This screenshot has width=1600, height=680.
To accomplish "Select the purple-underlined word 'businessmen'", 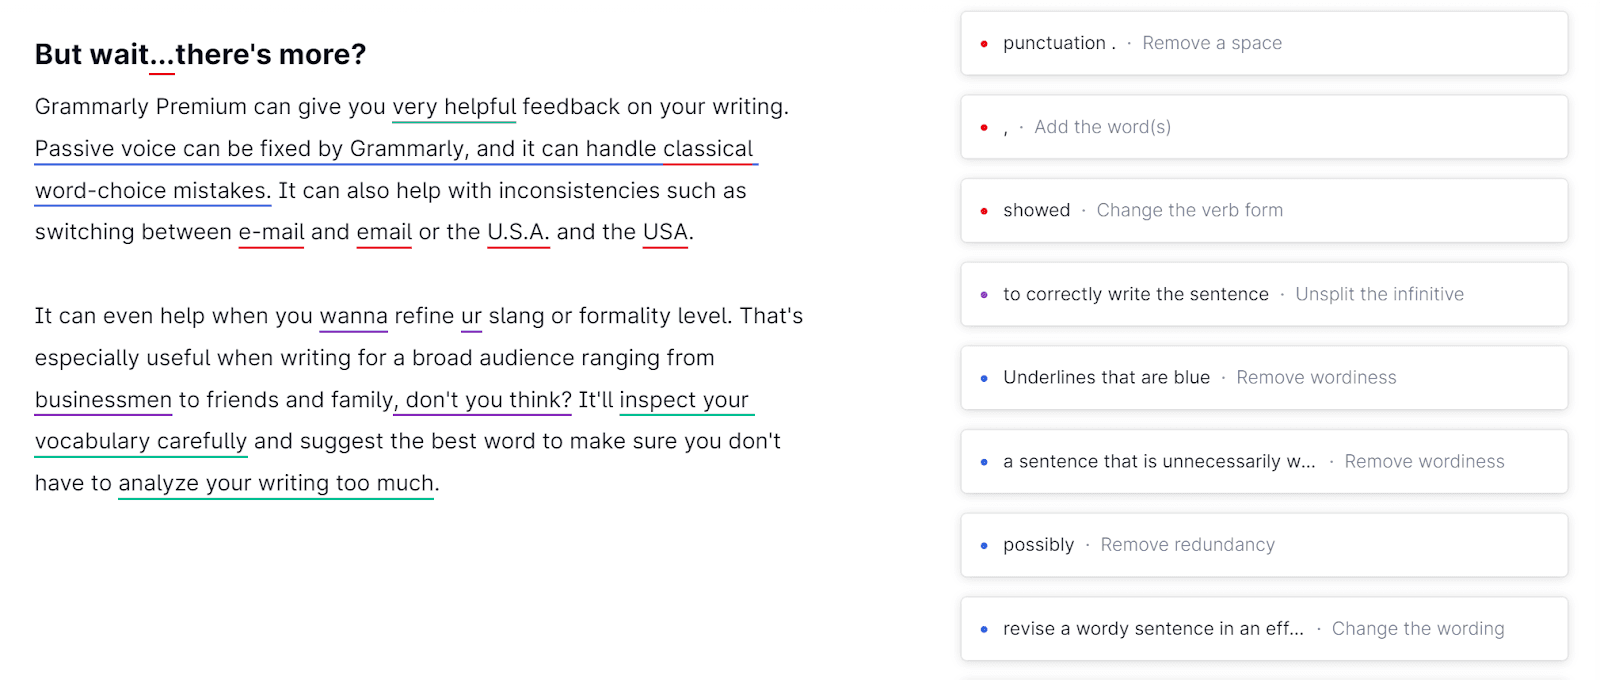I will [x=103, y=400].
